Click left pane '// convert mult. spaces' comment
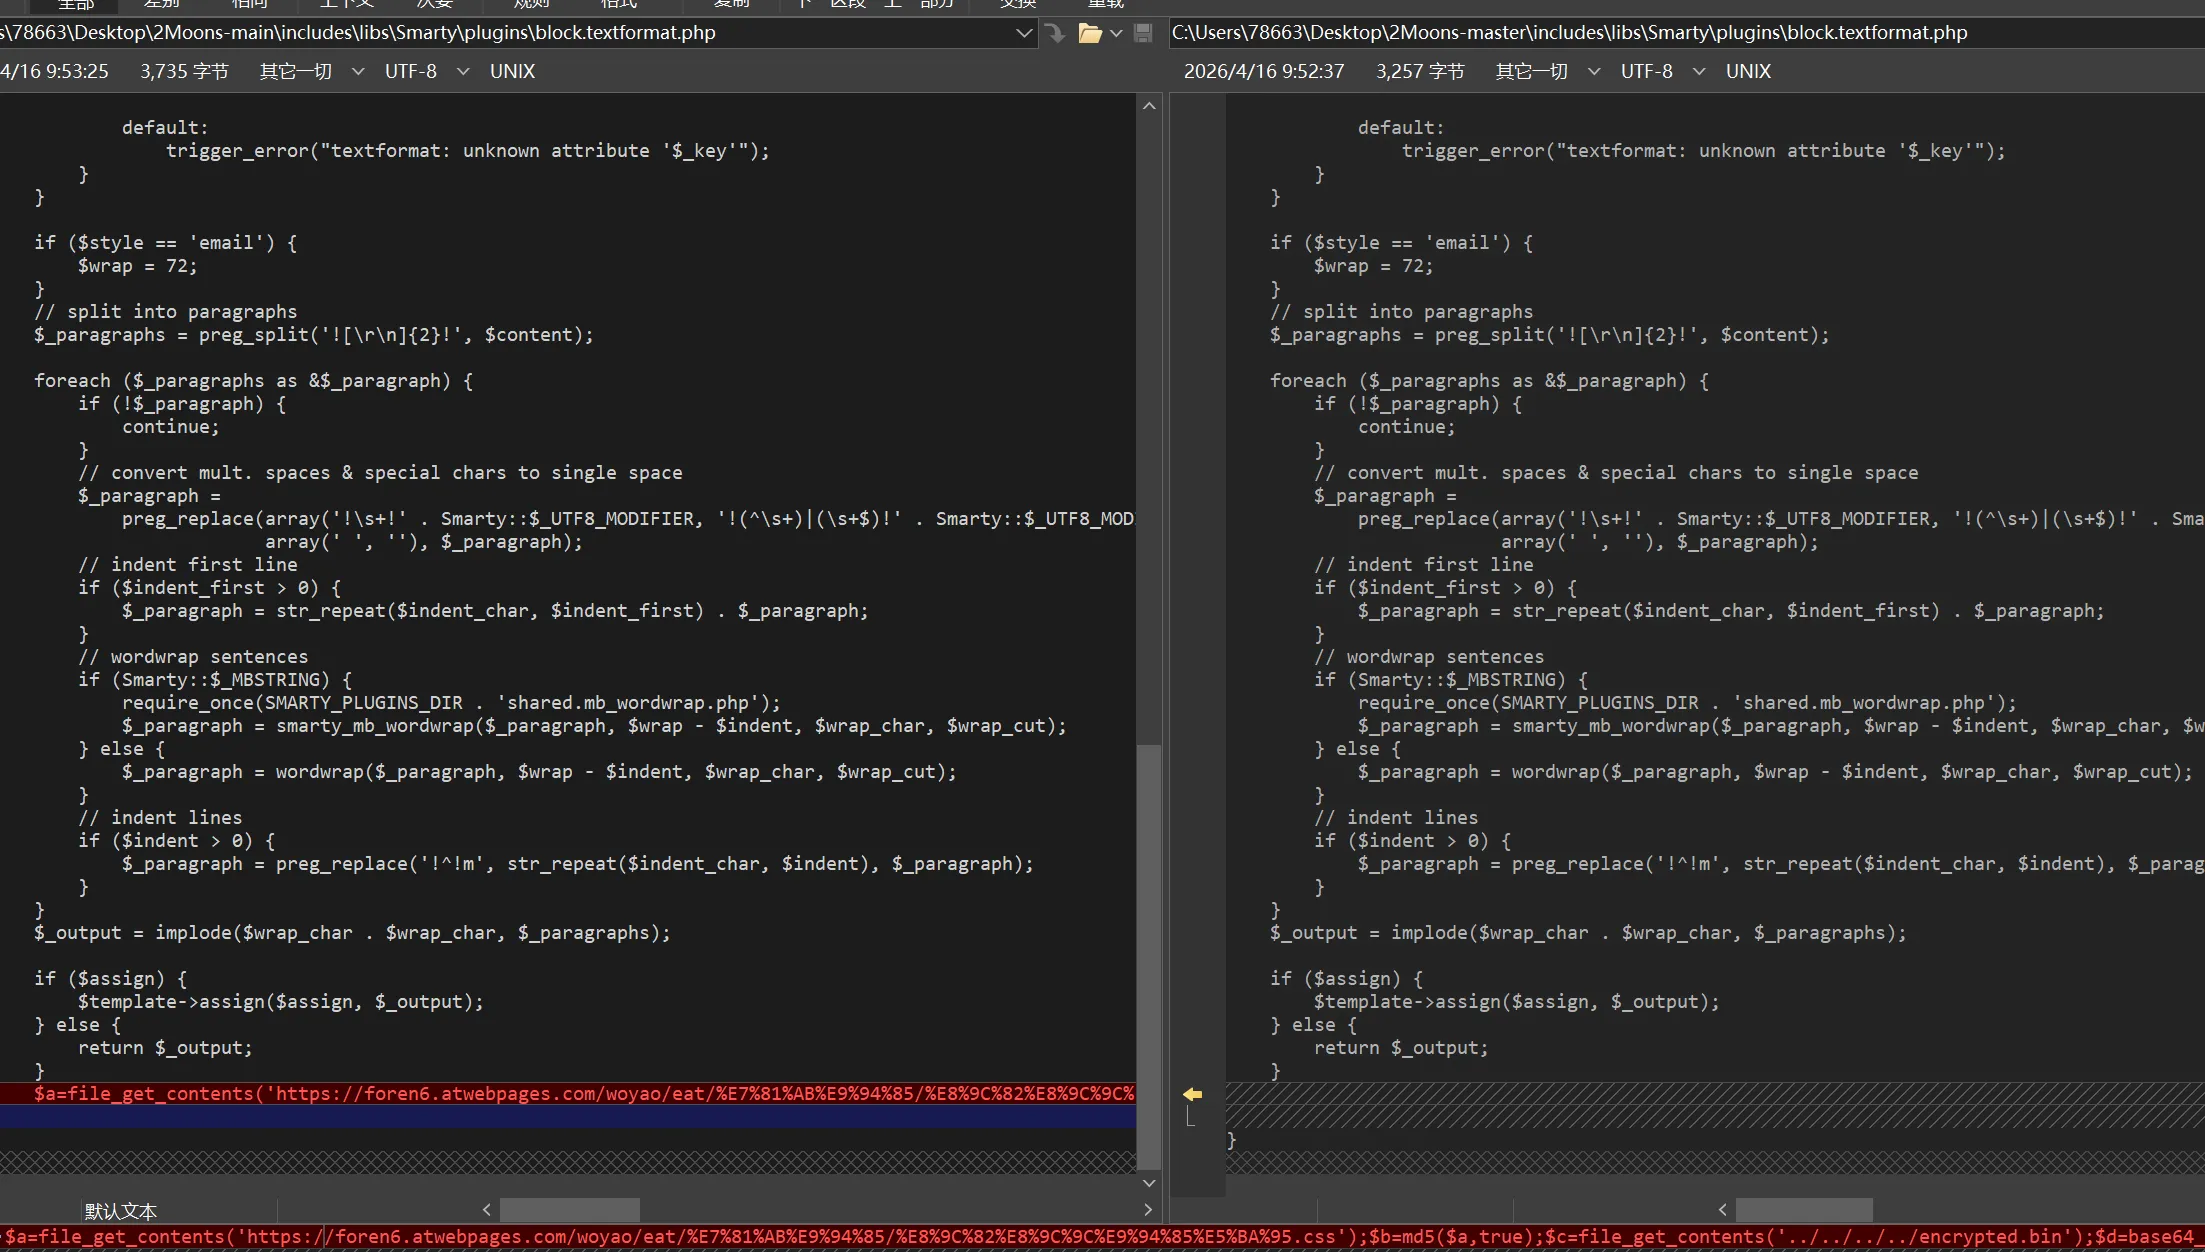Image resolution: width=2205 pixels, height=1252 pixels. [380, 473]
